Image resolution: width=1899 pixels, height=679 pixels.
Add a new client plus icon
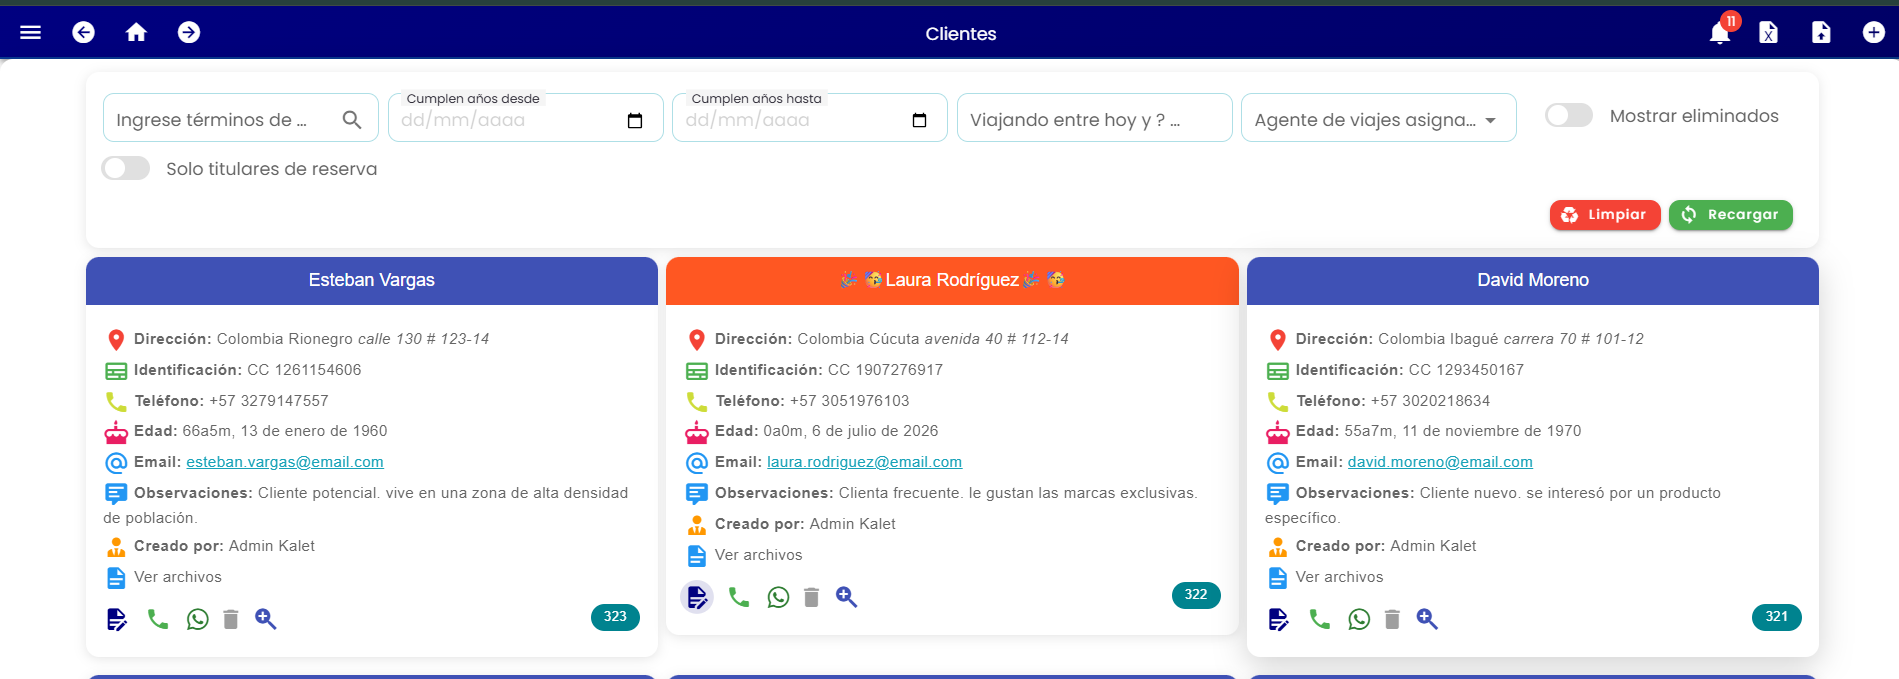click(1874, 33)
